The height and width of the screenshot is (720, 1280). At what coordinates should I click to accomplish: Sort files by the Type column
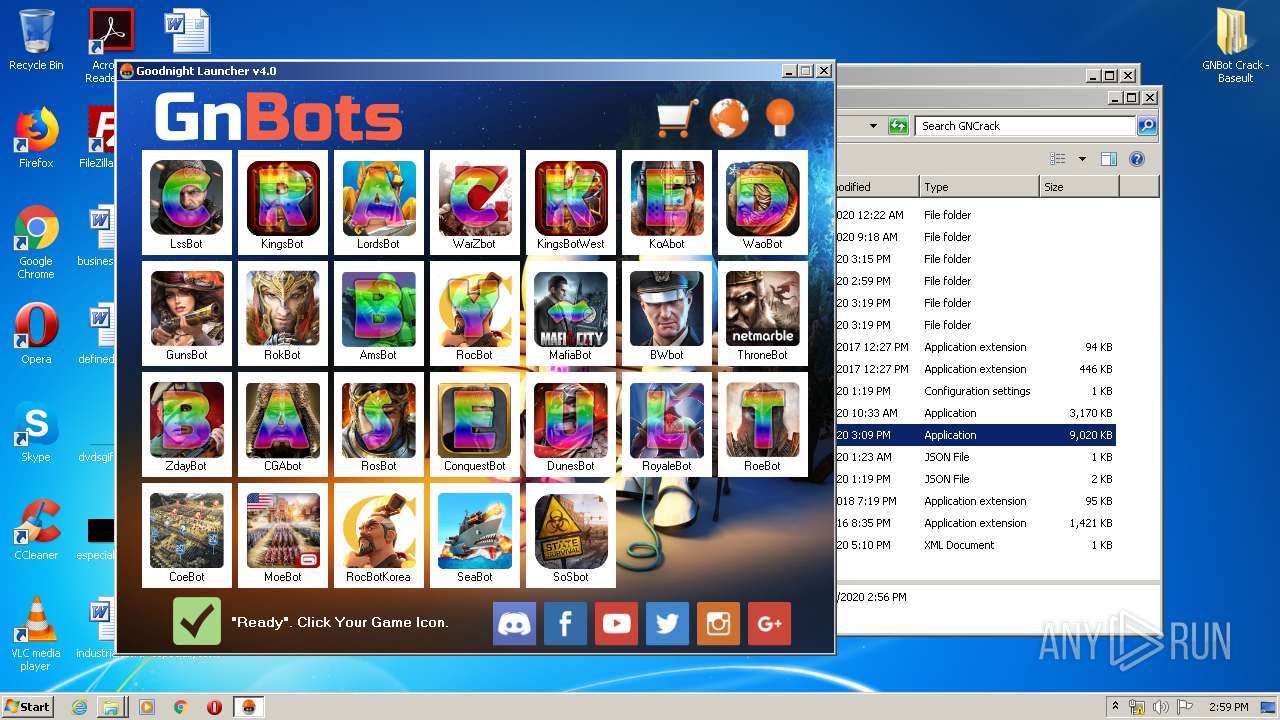(978, 187)
